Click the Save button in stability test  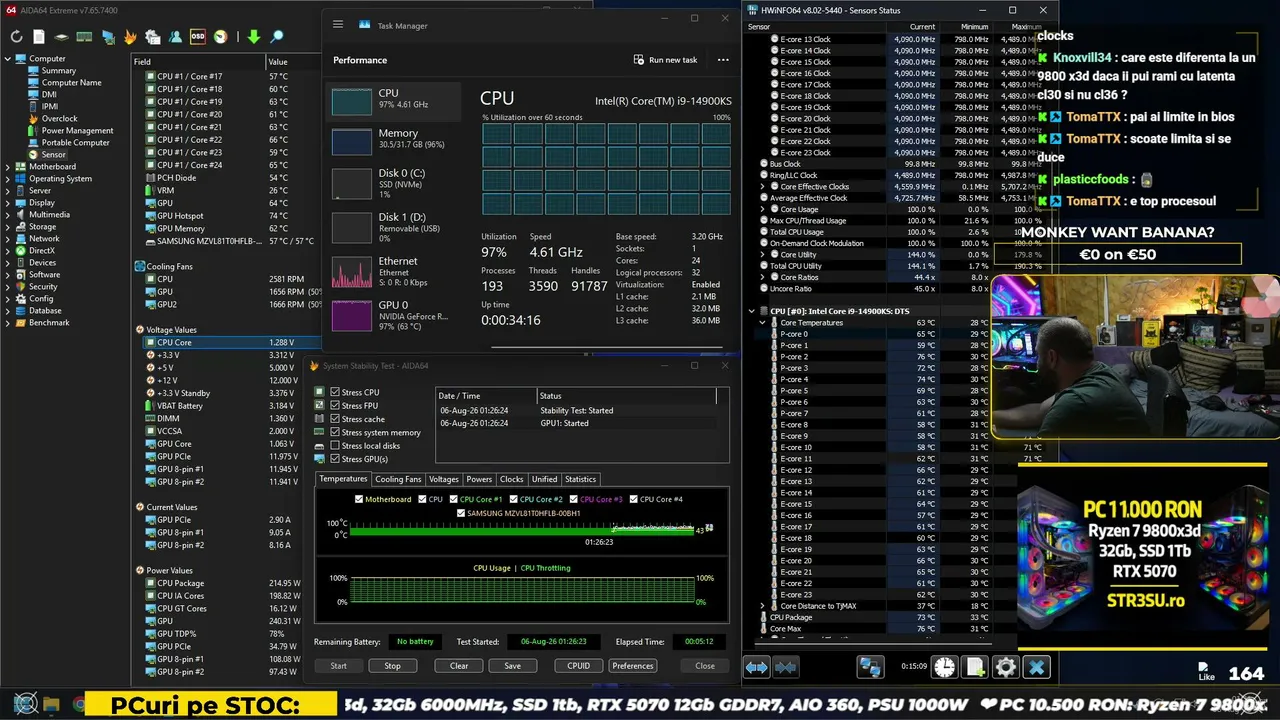512,666
